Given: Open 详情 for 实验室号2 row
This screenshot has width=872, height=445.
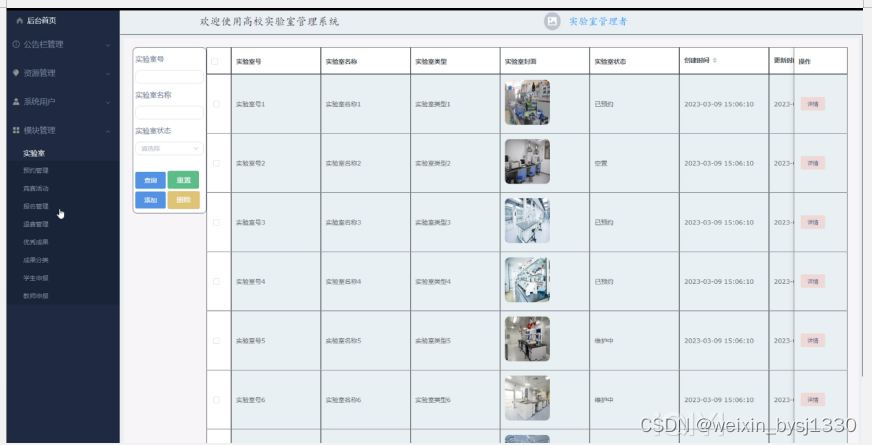Looking at the screenshot, I should pos(812,163).
